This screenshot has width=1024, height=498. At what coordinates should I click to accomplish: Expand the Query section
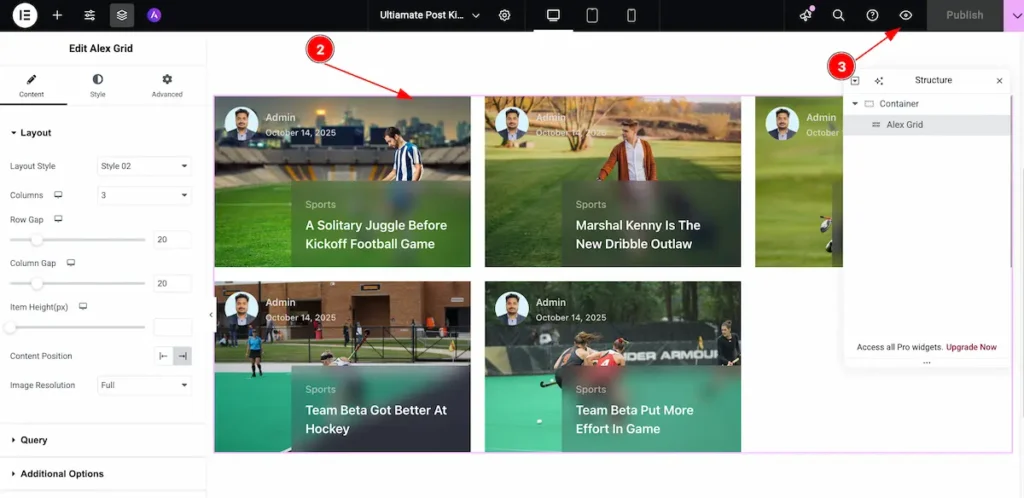tap(34, 440)
